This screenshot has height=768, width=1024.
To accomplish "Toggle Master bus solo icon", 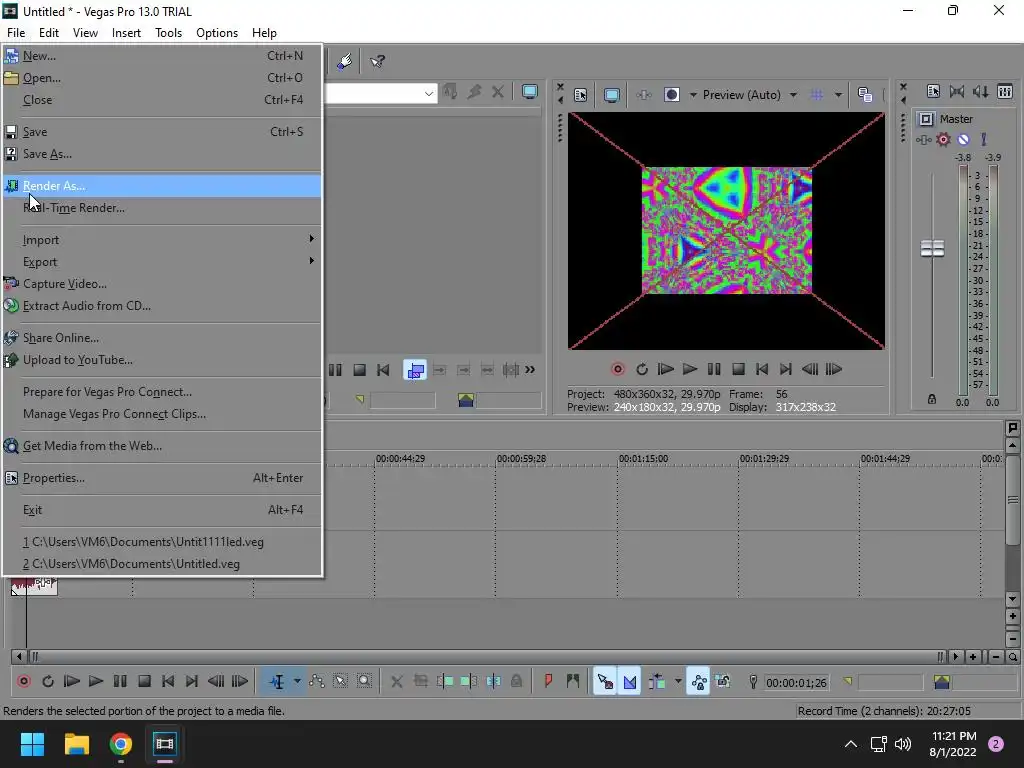I will click(x=984, y=140).
